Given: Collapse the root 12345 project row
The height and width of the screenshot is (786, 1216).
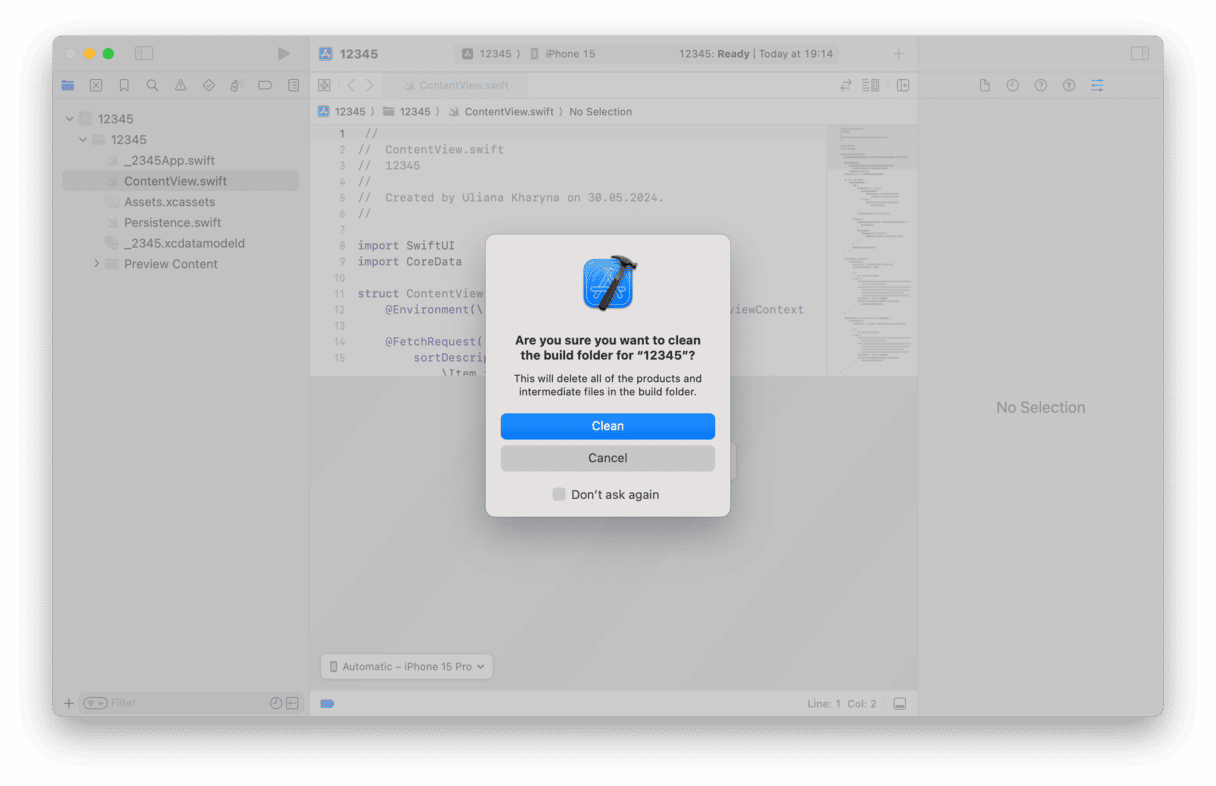Looking at the screenshot, I should tap(70, 119).
